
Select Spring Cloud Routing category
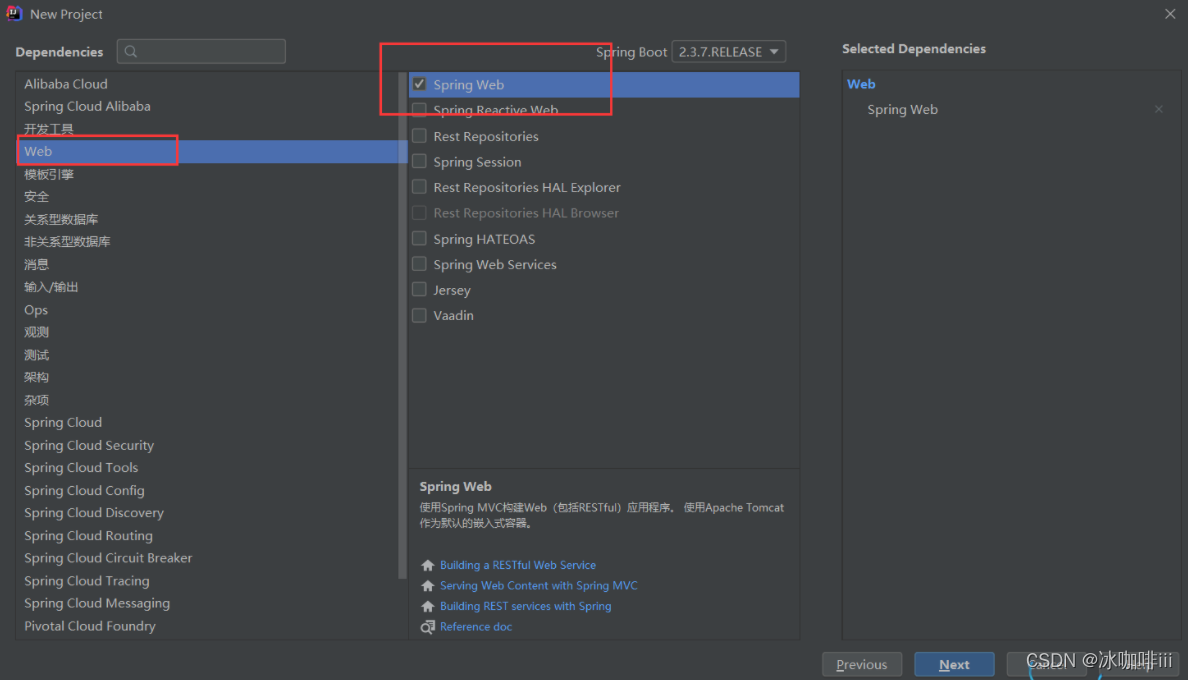(207, 535)
